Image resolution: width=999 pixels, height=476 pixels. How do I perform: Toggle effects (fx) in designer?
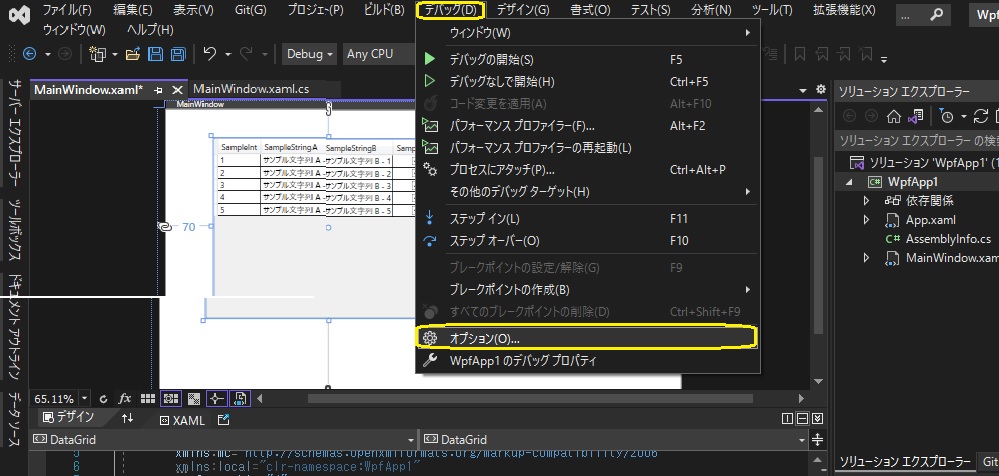(125, 398)
